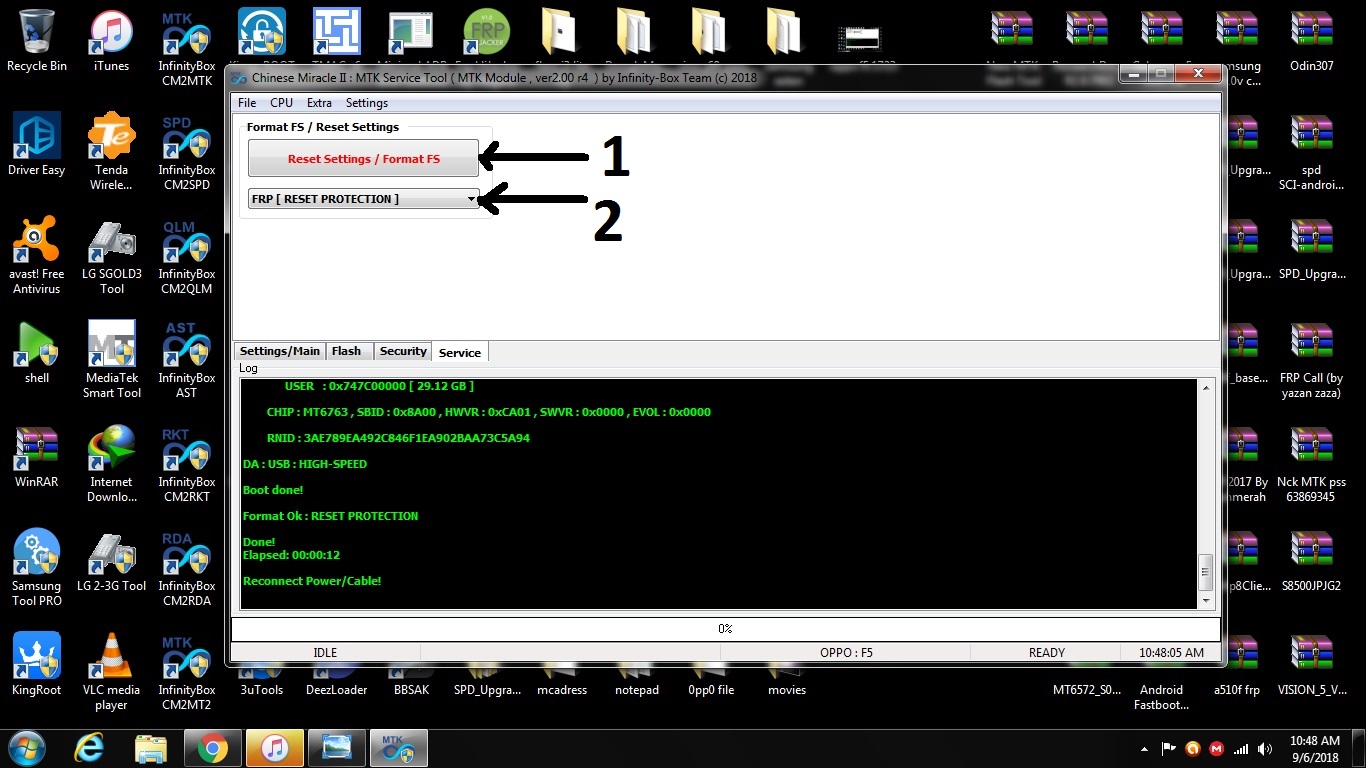Open Windows Explorer from the taskbar

pyautogui.click(x=151, y=748)
